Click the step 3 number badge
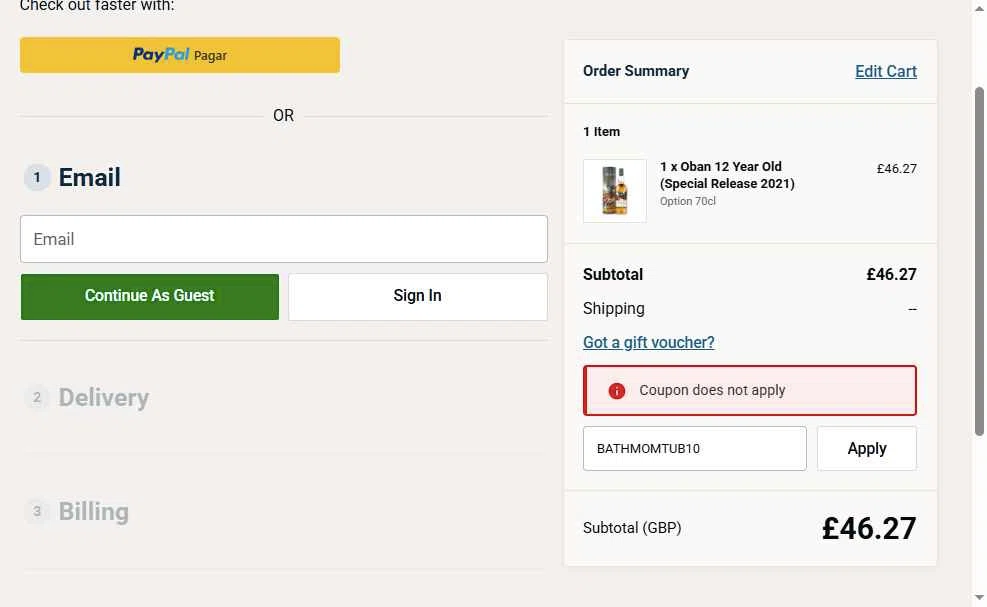This screenshot has height=607, width=987. pos(37,511)
